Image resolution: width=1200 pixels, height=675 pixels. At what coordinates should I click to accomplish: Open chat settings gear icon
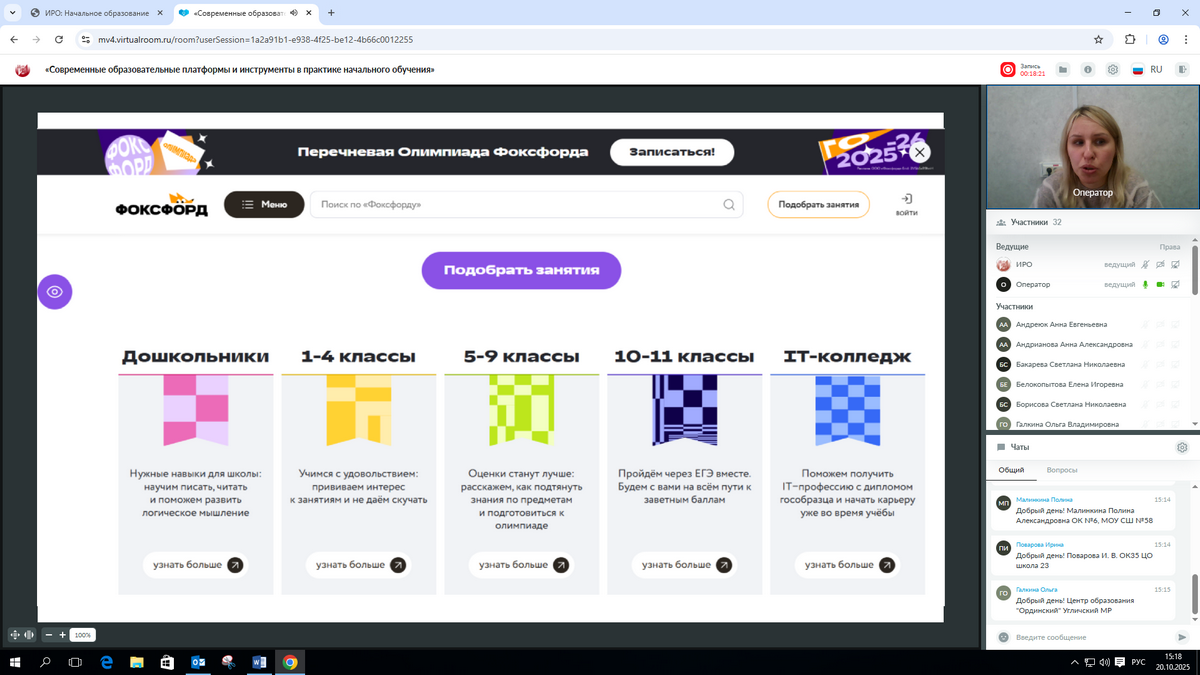1182,447
